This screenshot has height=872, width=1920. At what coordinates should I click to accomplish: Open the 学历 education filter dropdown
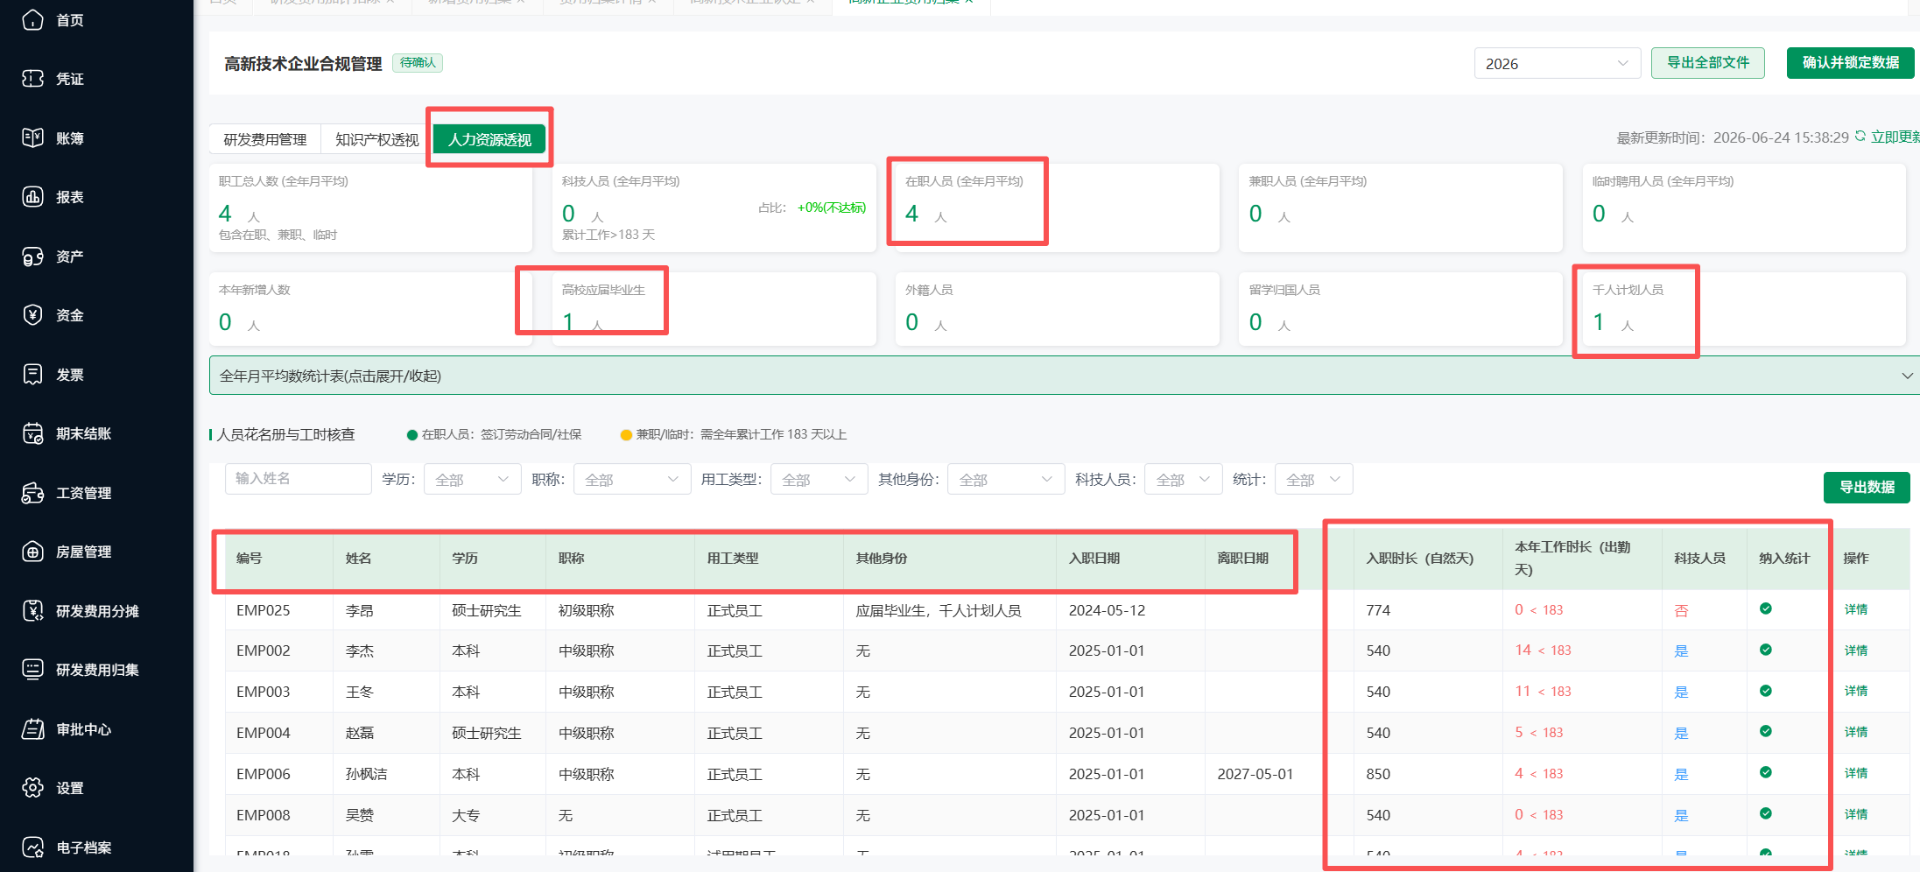tap(472, 480)
